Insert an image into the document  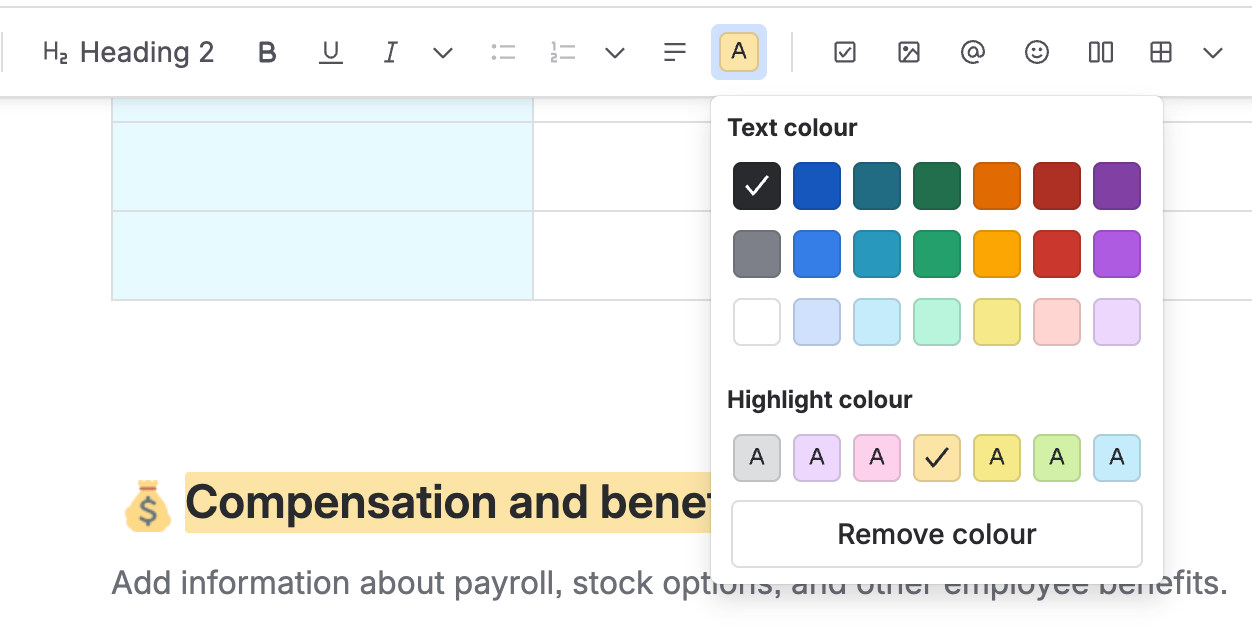[x=908, y=52]
